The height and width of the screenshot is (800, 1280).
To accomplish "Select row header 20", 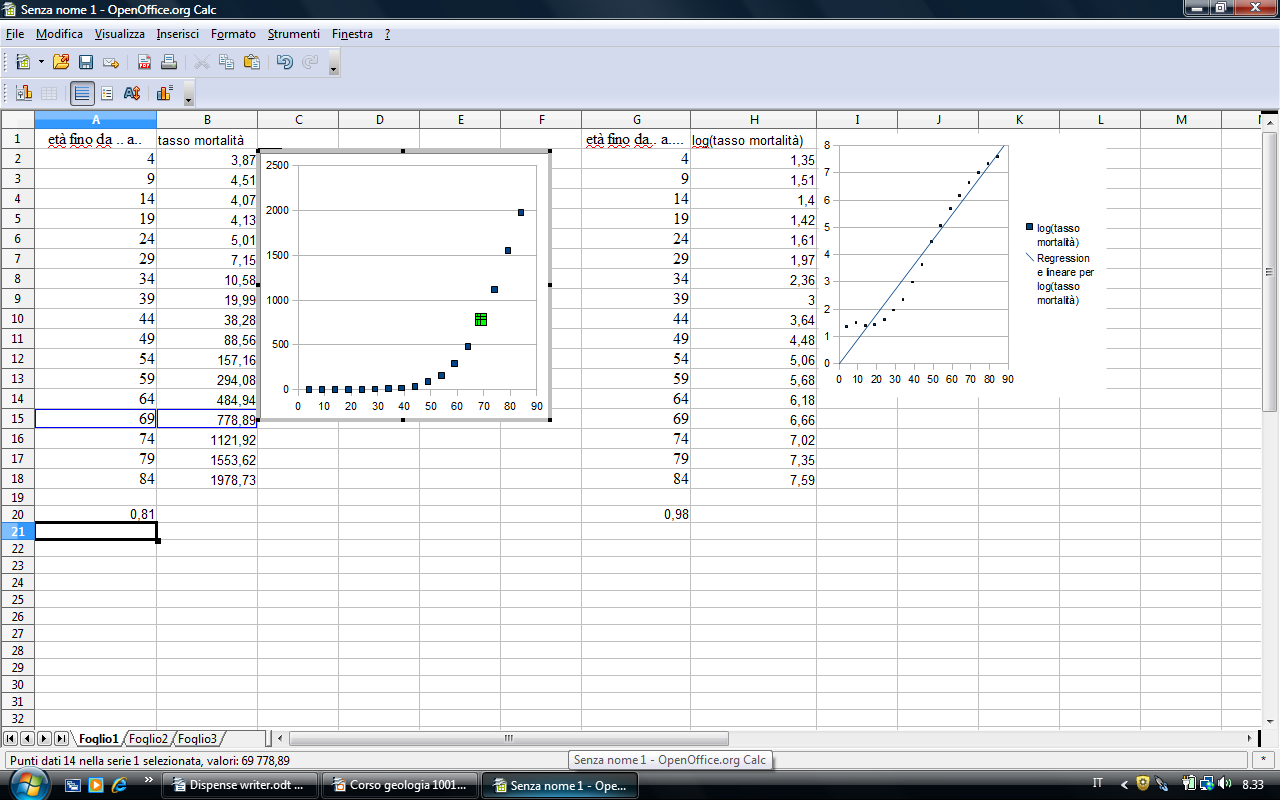I will 17,514.
